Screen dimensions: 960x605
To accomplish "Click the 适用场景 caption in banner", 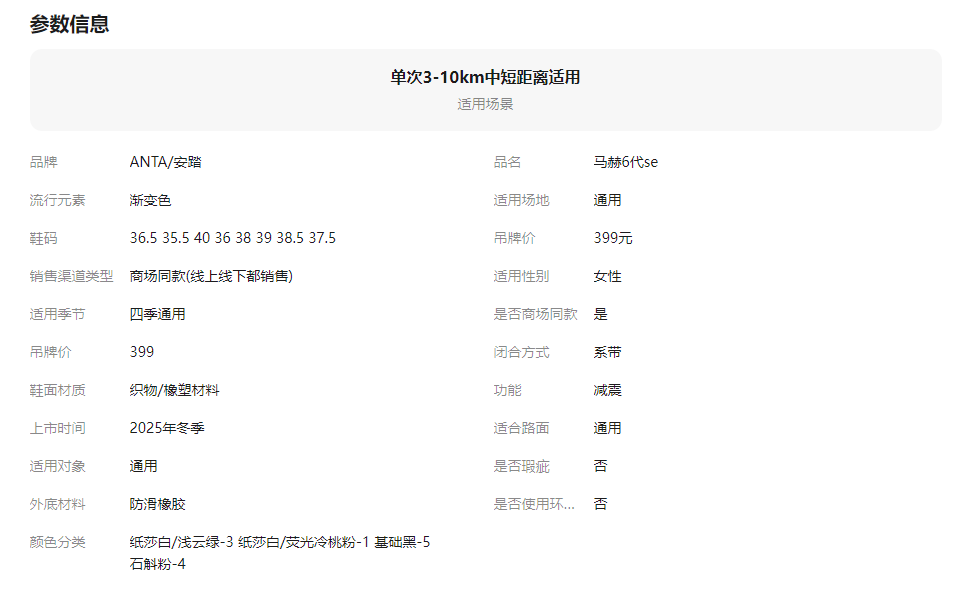I will click(x=485, y=104).
